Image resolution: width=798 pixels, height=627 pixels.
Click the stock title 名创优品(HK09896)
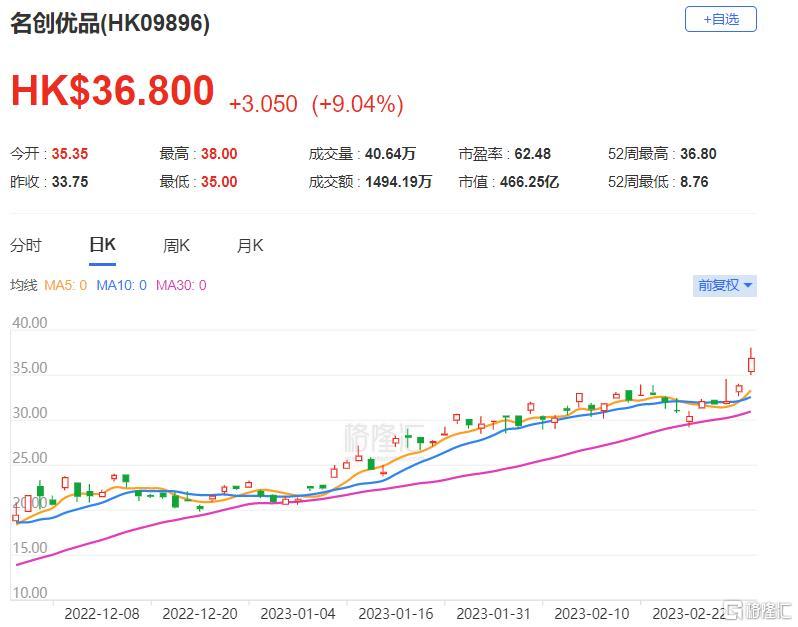pos(110,23)
